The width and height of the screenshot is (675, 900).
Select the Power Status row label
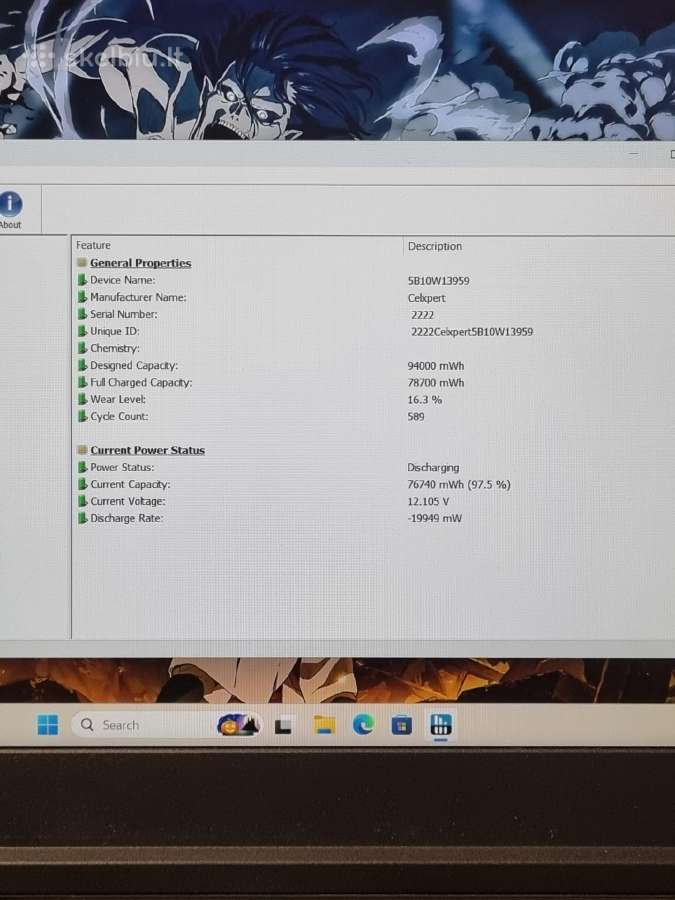click(122, 467)
